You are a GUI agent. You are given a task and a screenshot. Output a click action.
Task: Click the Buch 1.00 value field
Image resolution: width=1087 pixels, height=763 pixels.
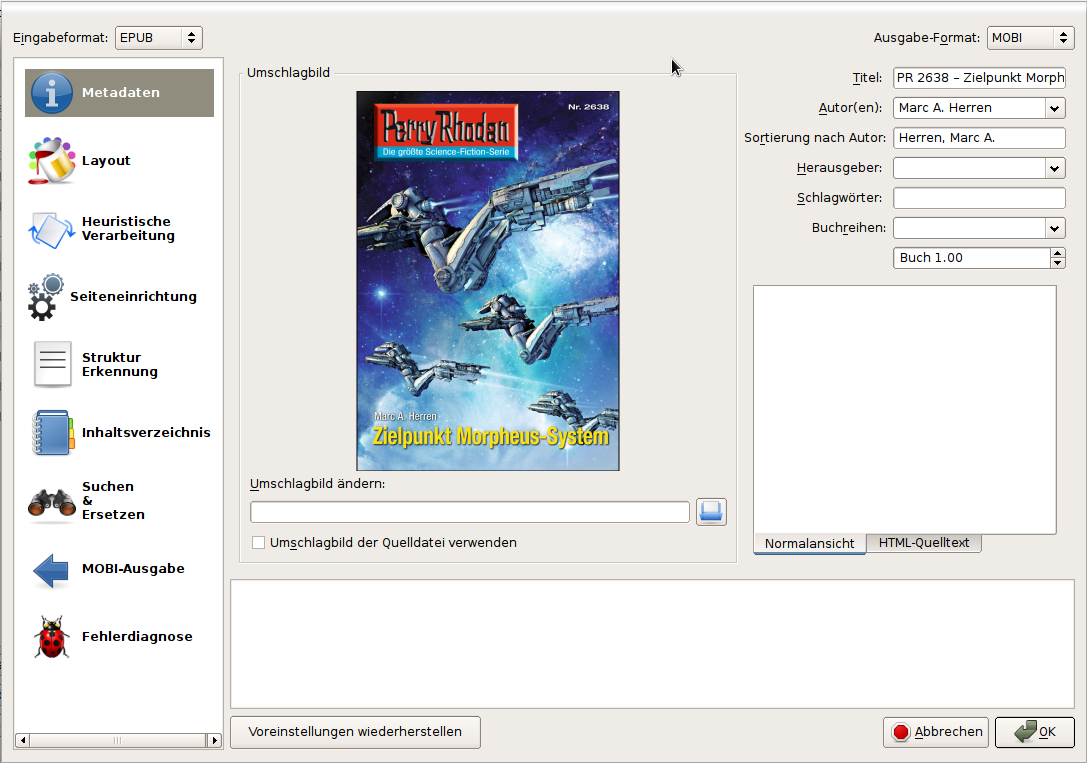(971, 258)
